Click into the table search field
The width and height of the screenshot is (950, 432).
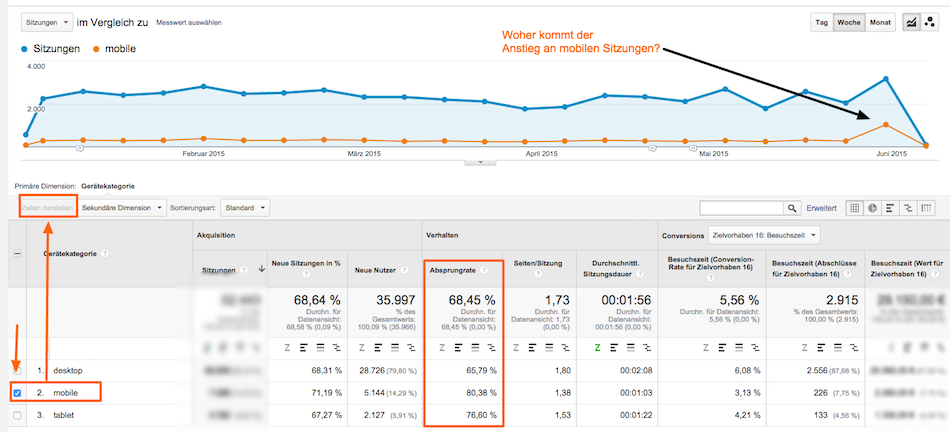click(x=741, y=208)
